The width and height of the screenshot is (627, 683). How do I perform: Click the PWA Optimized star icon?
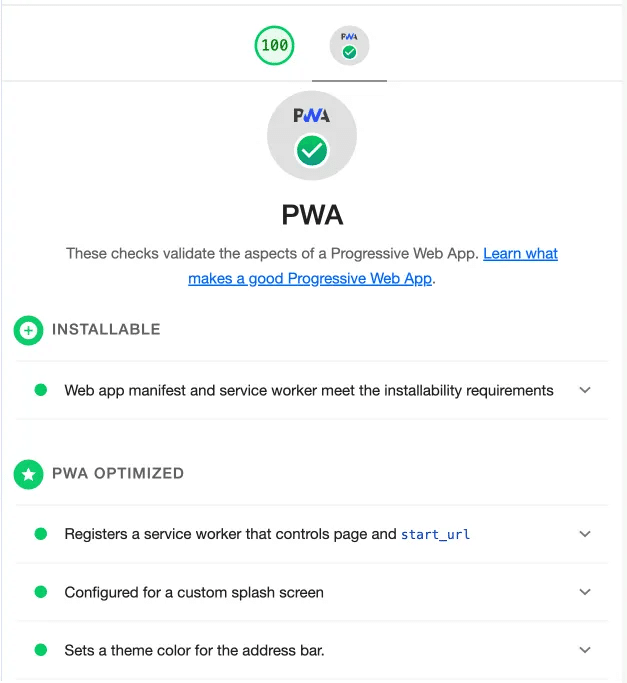(x=28, y=474)
